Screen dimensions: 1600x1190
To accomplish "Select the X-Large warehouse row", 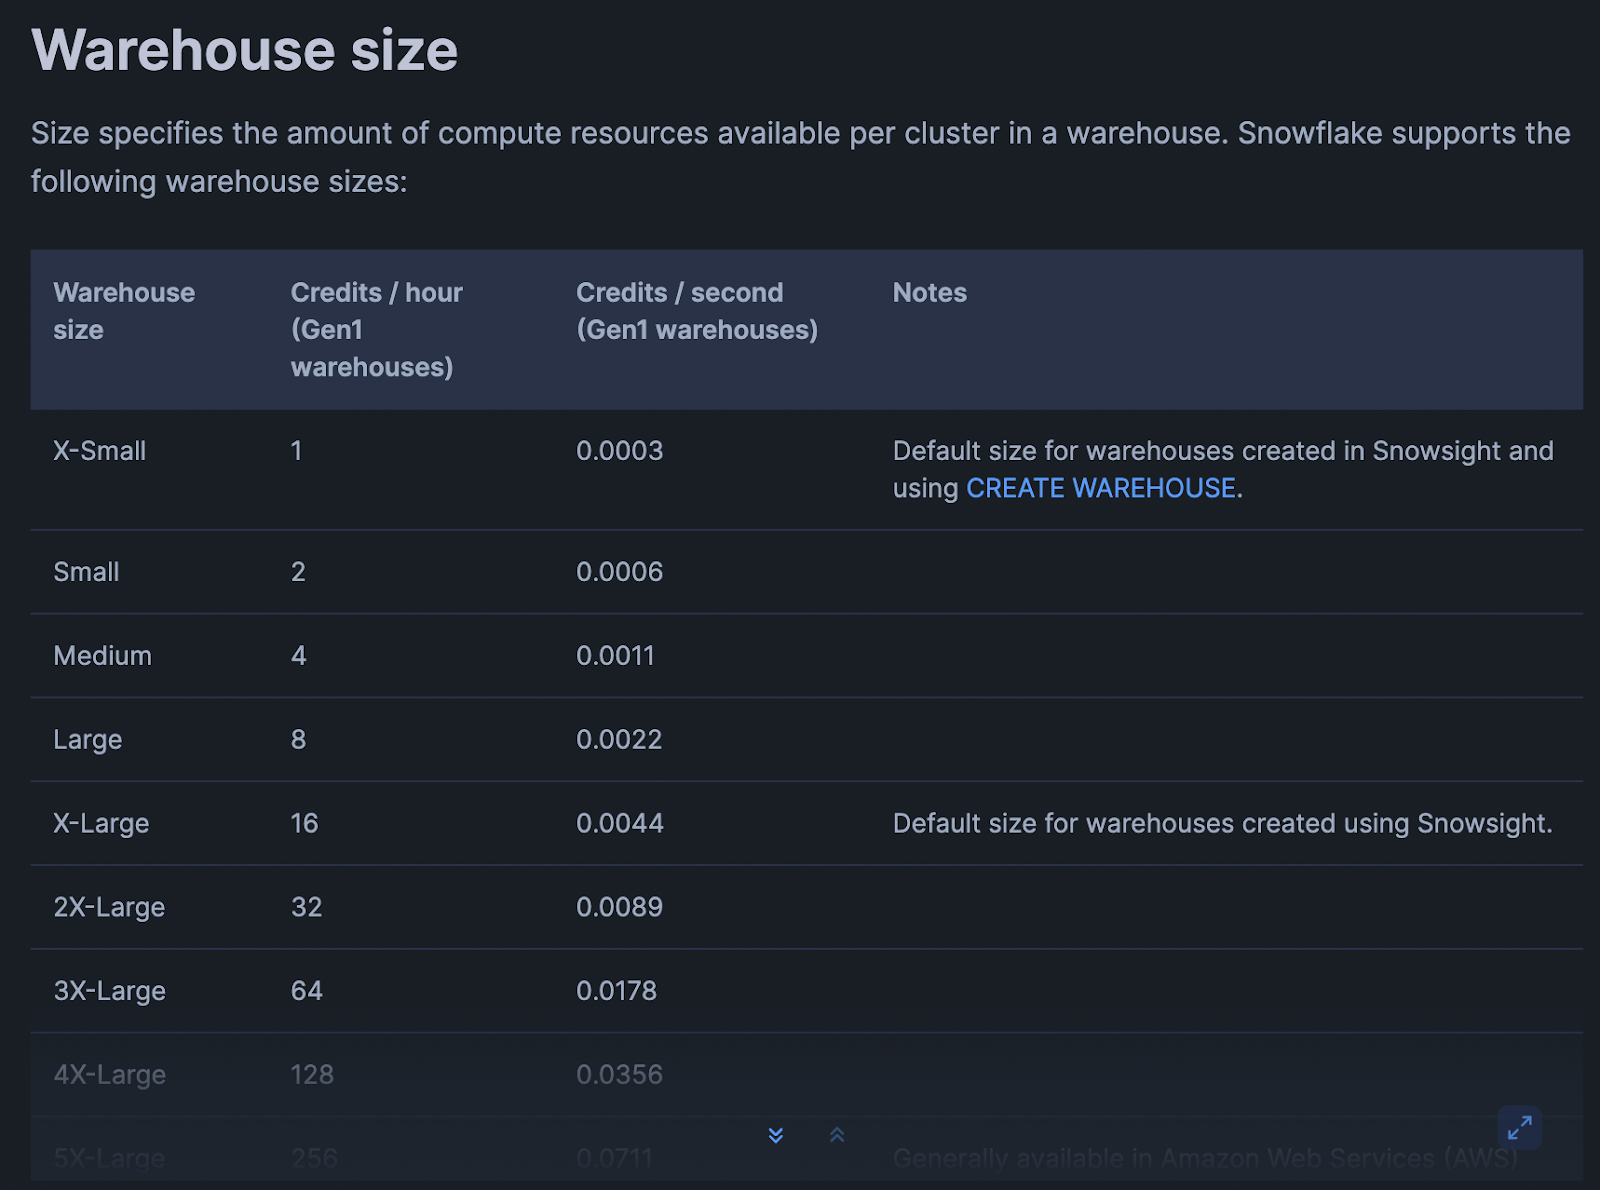I will (101, 823).
